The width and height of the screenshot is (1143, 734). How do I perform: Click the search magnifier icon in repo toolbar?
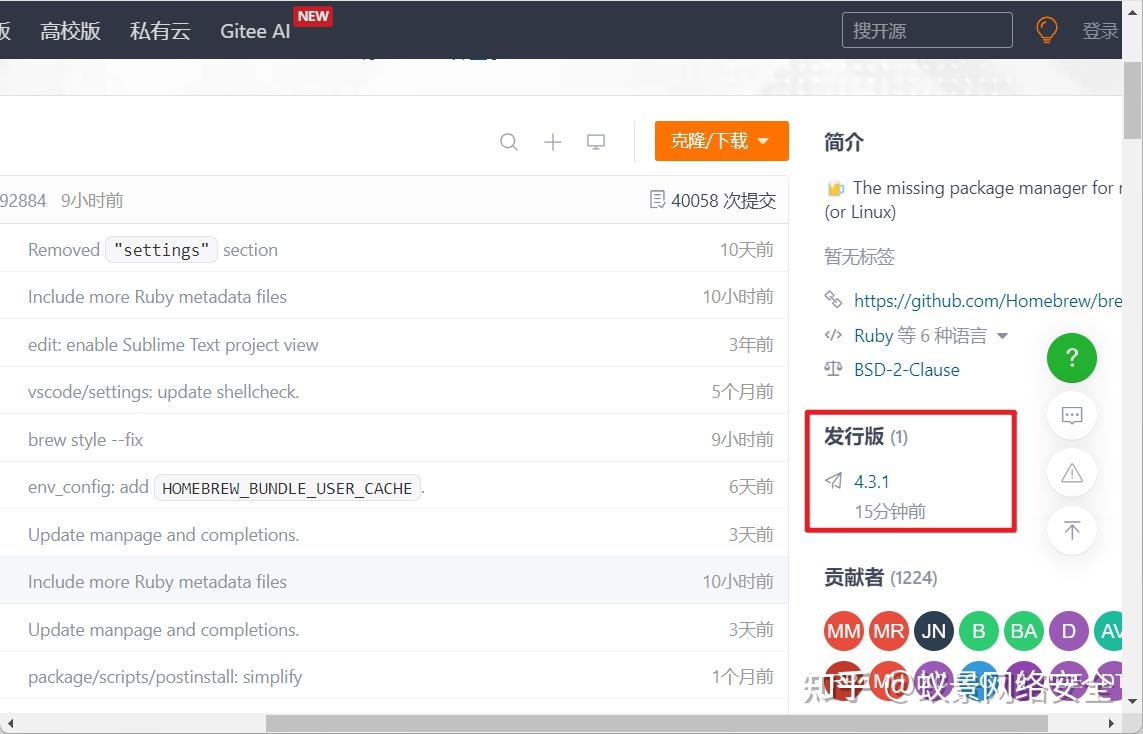509,141
